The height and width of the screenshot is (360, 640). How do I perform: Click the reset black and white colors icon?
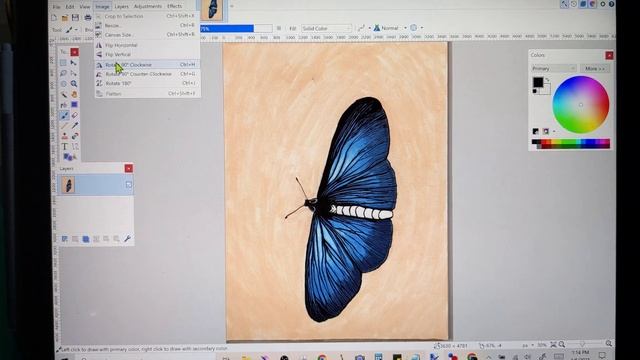pyautogui.click(x=535, y=91)
